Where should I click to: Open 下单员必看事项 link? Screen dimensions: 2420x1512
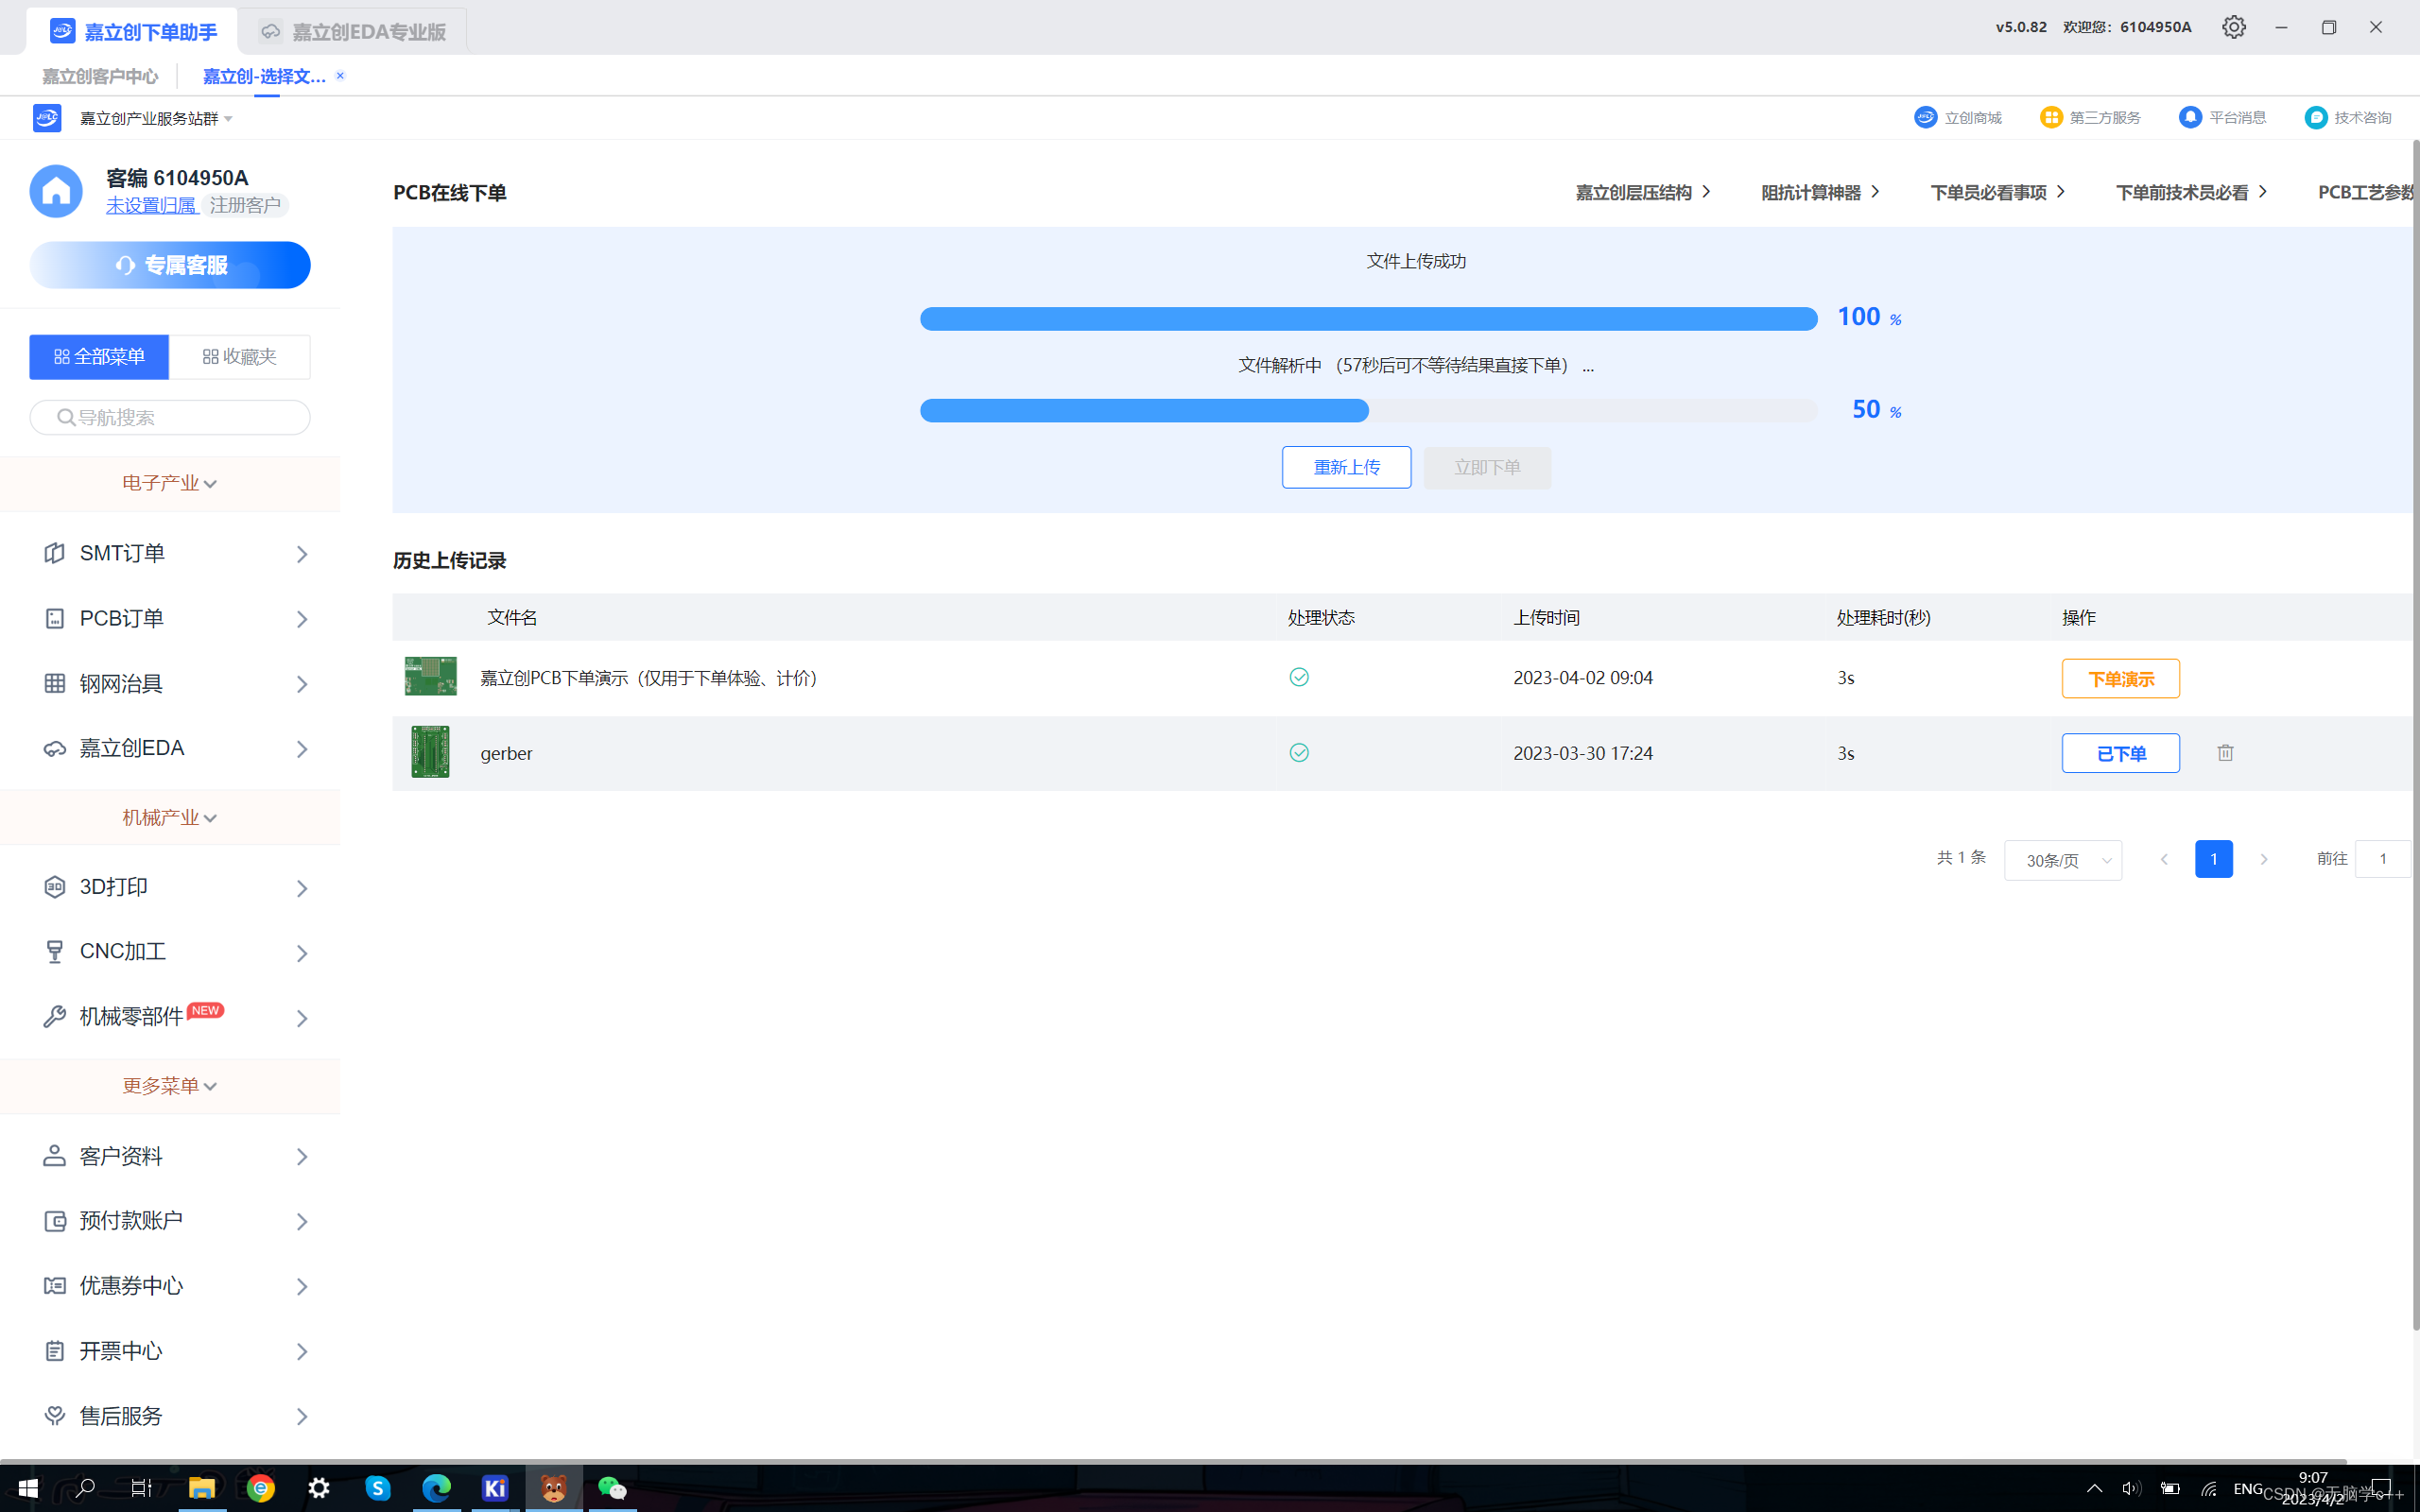point(1998,192)
